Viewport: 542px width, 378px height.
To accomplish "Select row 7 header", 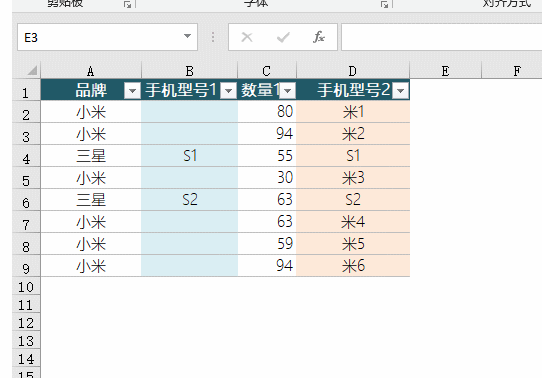I will click(x=26, y=222).
